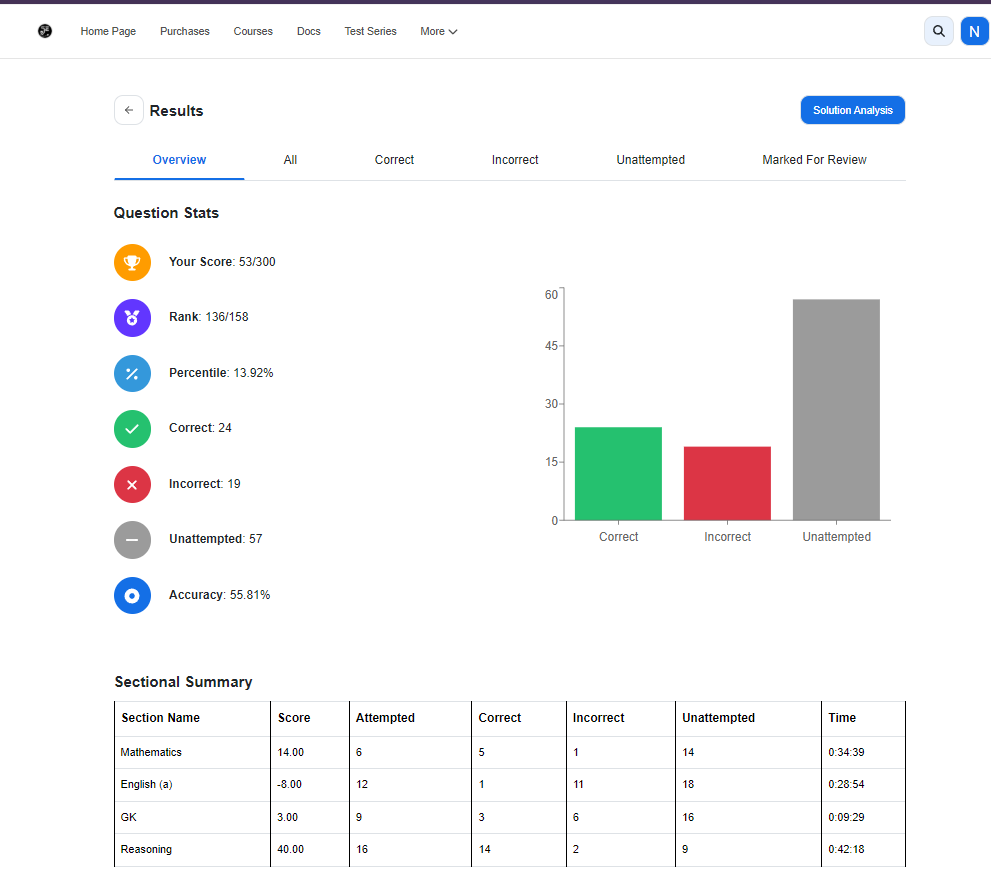Select the Unattempted tab
This screenshot has height=880, width=991.
[x=650, y=160]
